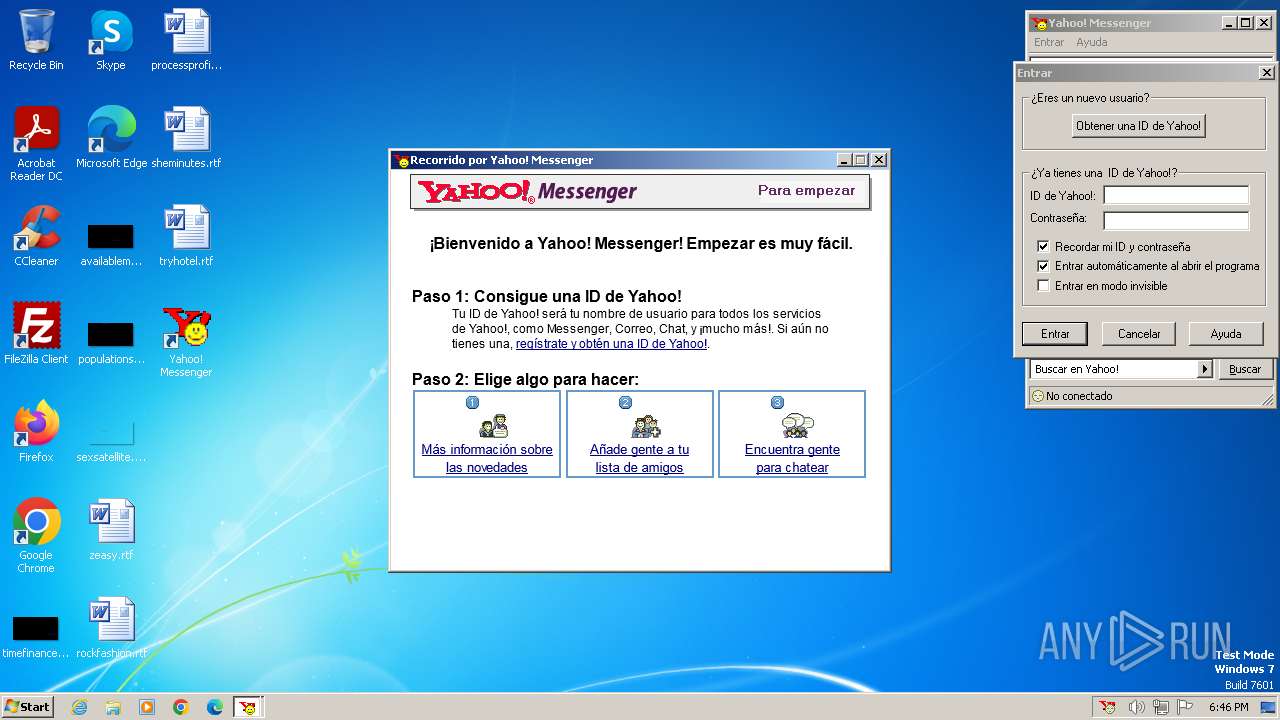
Task: Click the taskbar clock showing 6:46 PM
Action: (1228, 707)
